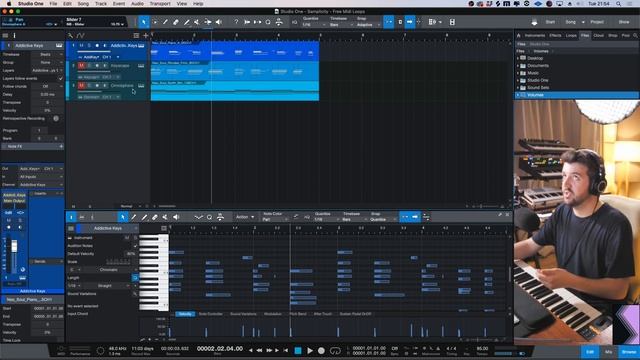Open Note Color Part dropdown
This screenshot has width=640, height=360.
pyautogui.click(x=275, y=220)
